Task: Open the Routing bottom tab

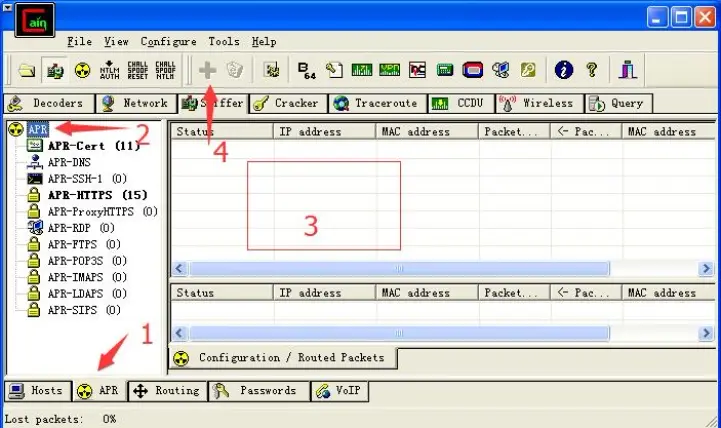Action: tap(167, 391)
